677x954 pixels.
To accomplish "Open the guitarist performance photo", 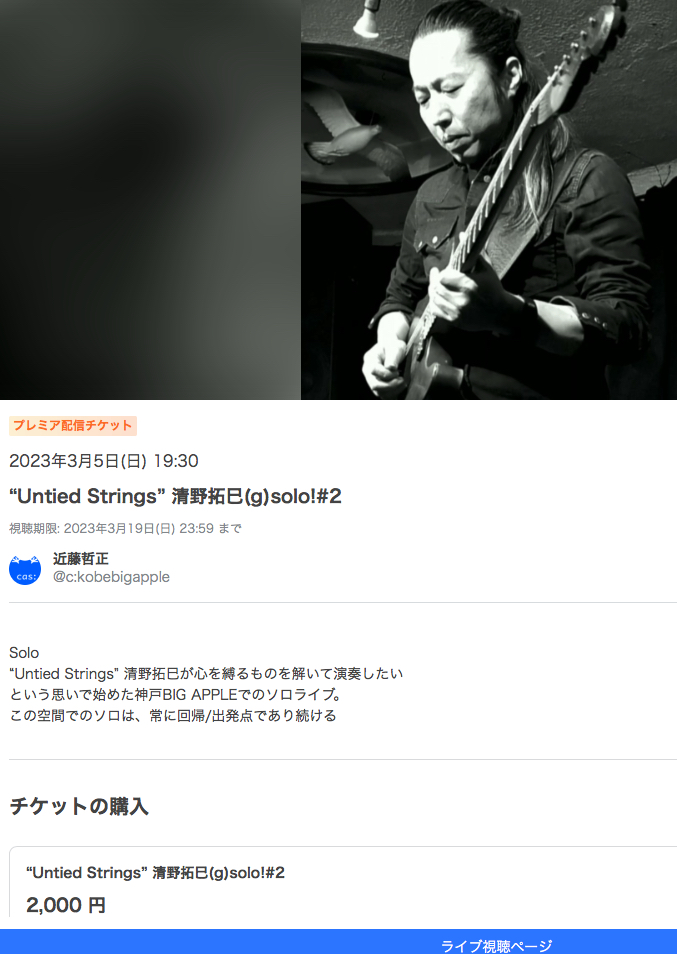I will pyautogui.click(x=489, y=200).
